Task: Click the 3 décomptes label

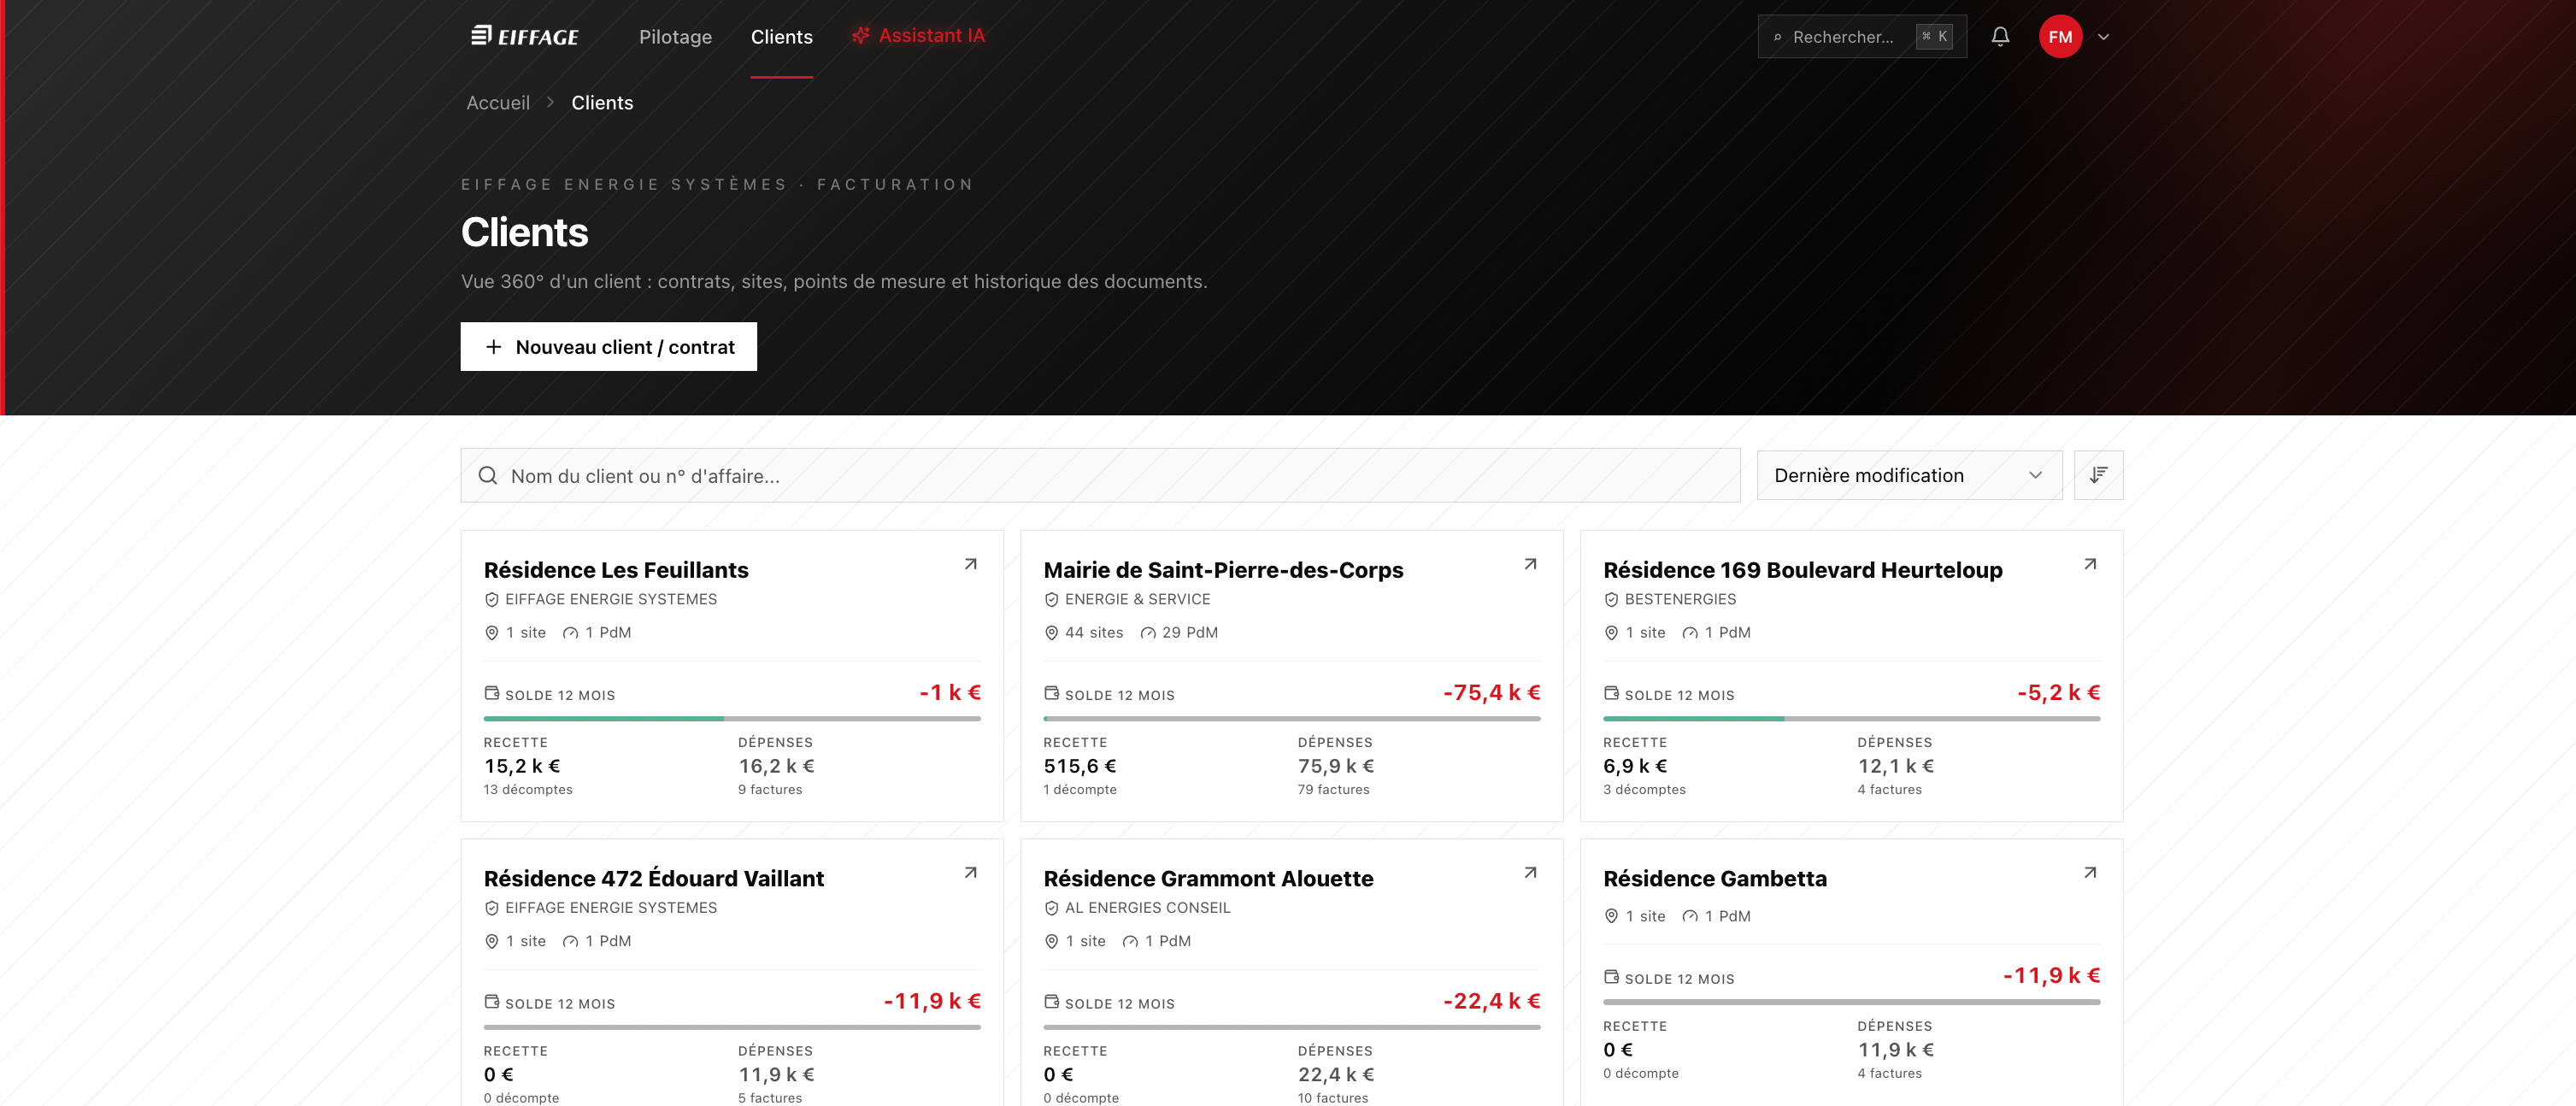Action: tap(1644, 790)
